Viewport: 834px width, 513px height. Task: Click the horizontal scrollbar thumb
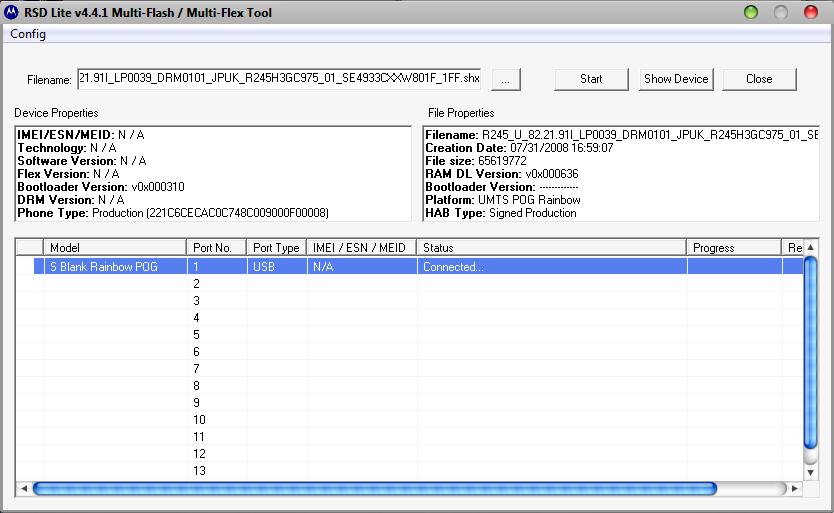click(x=375, y=488)
